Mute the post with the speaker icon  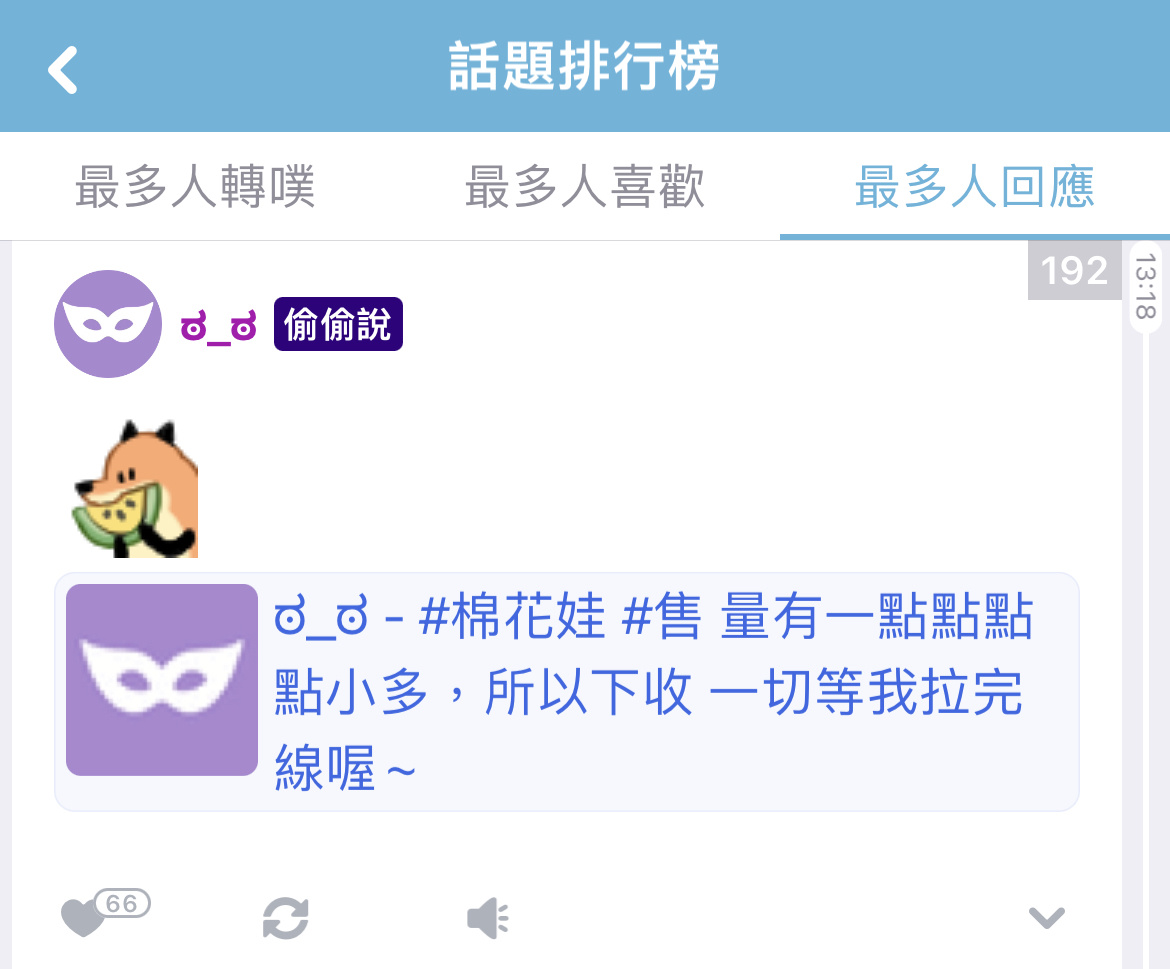click(x=488, y=918)
